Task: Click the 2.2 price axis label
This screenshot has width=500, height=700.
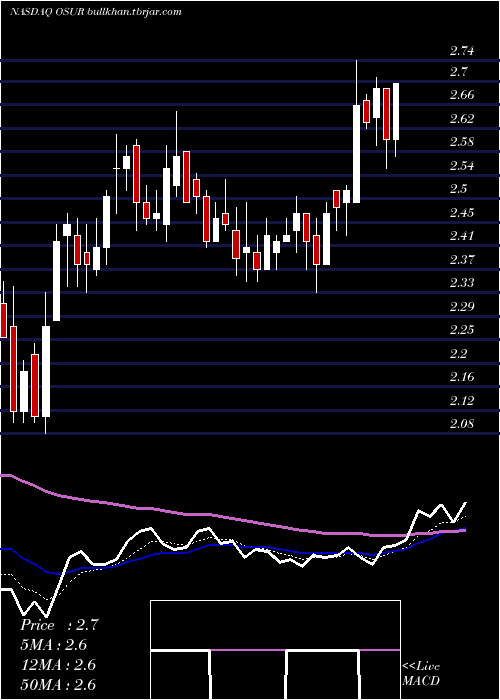Action: pos(459,354)
